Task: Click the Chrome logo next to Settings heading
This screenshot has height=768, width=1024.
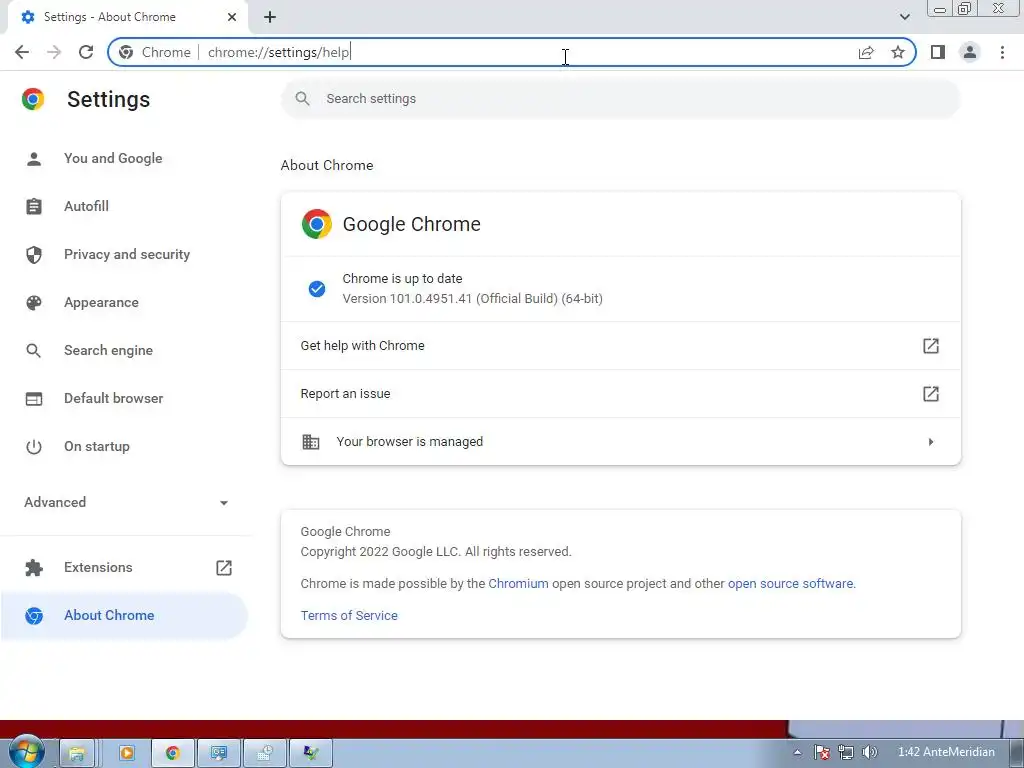Action: coord(33,99)
